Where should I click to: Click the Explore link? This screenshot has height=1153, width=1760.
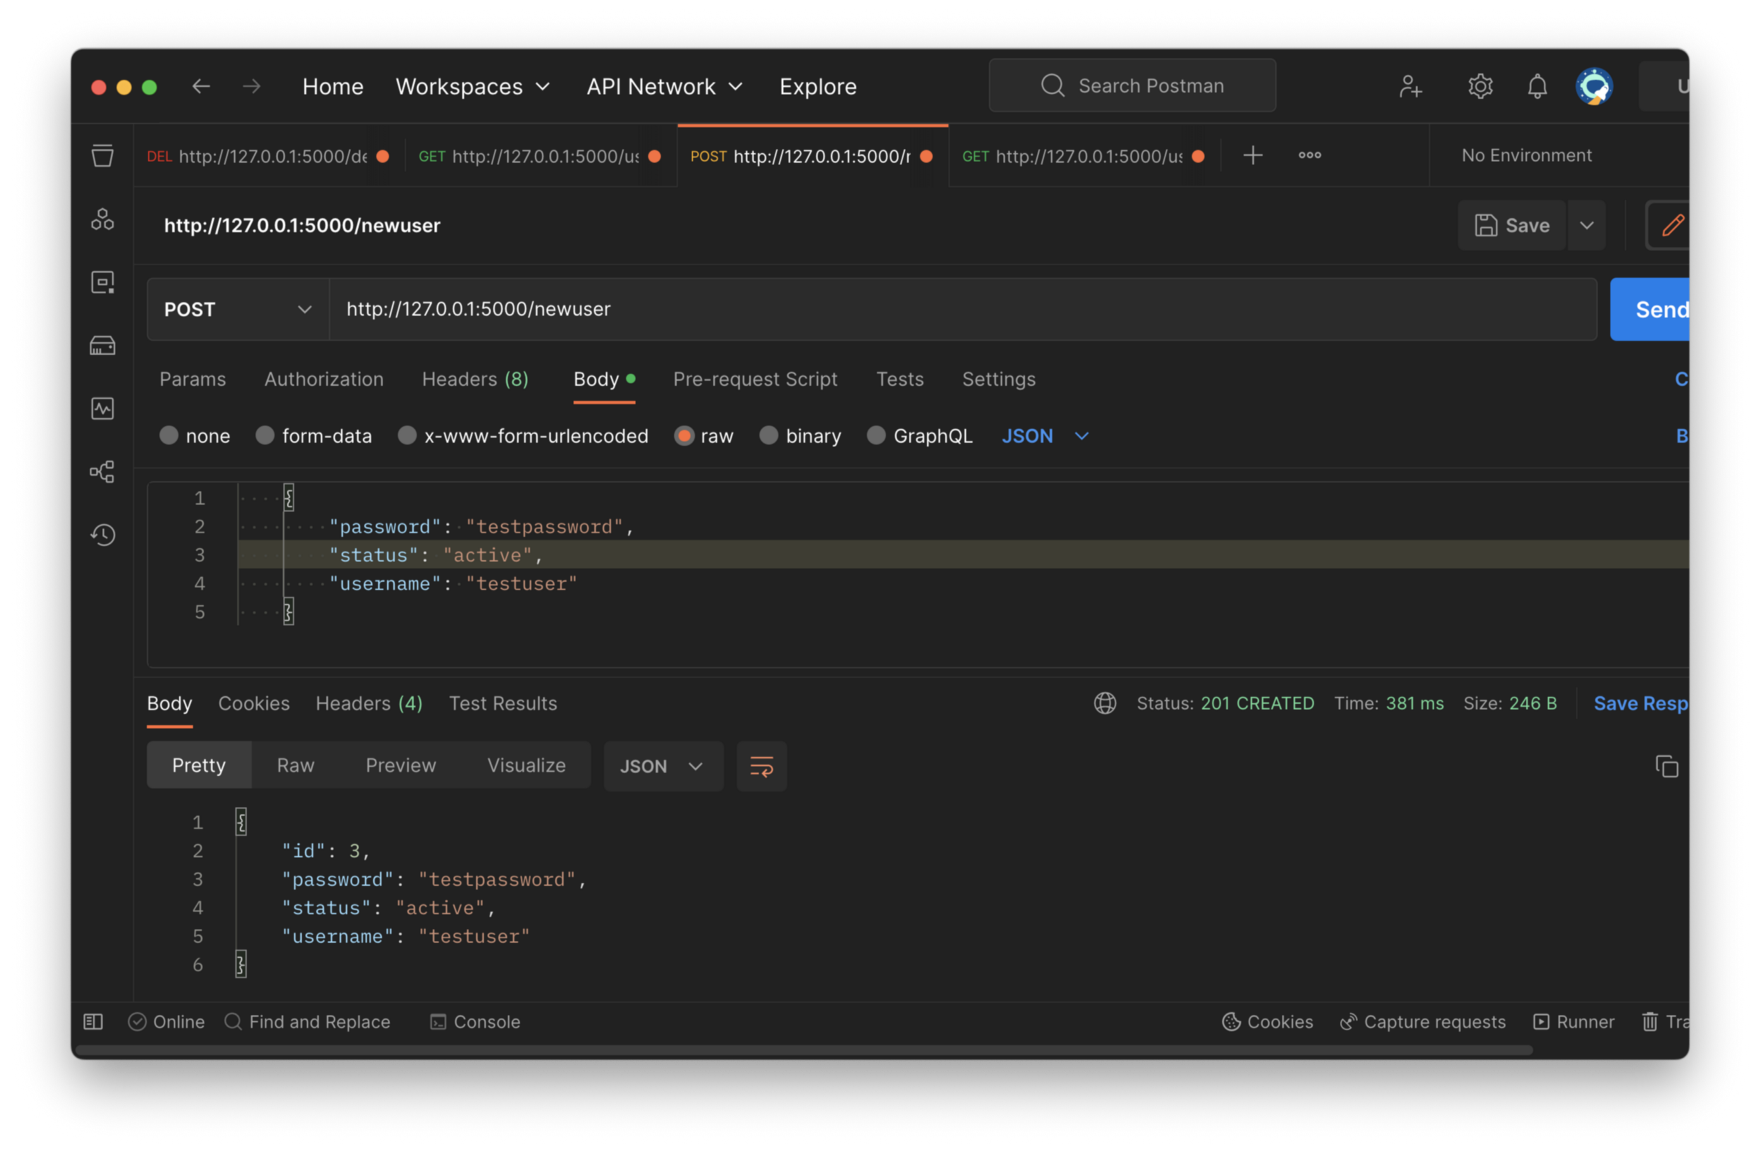click(x=818, y=86)
